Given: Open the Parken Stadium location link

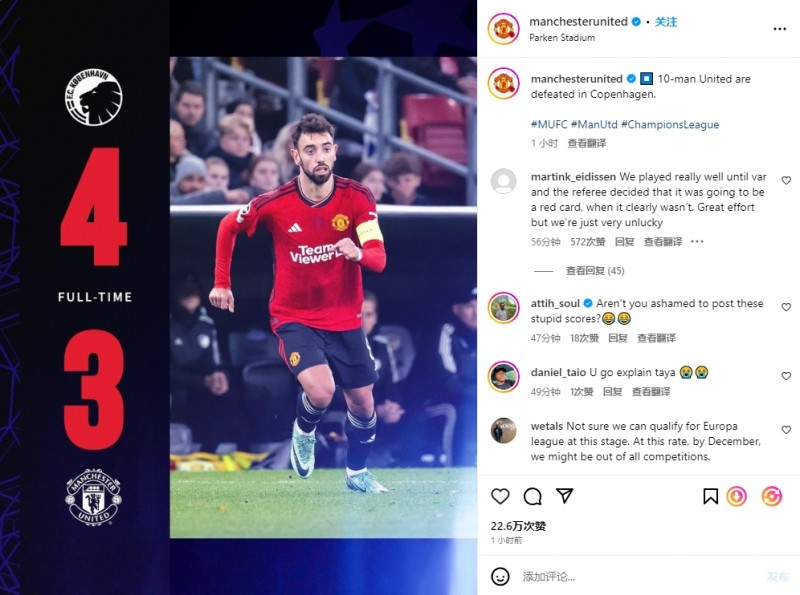Looking at the screenshot, I should coord(562,38).
